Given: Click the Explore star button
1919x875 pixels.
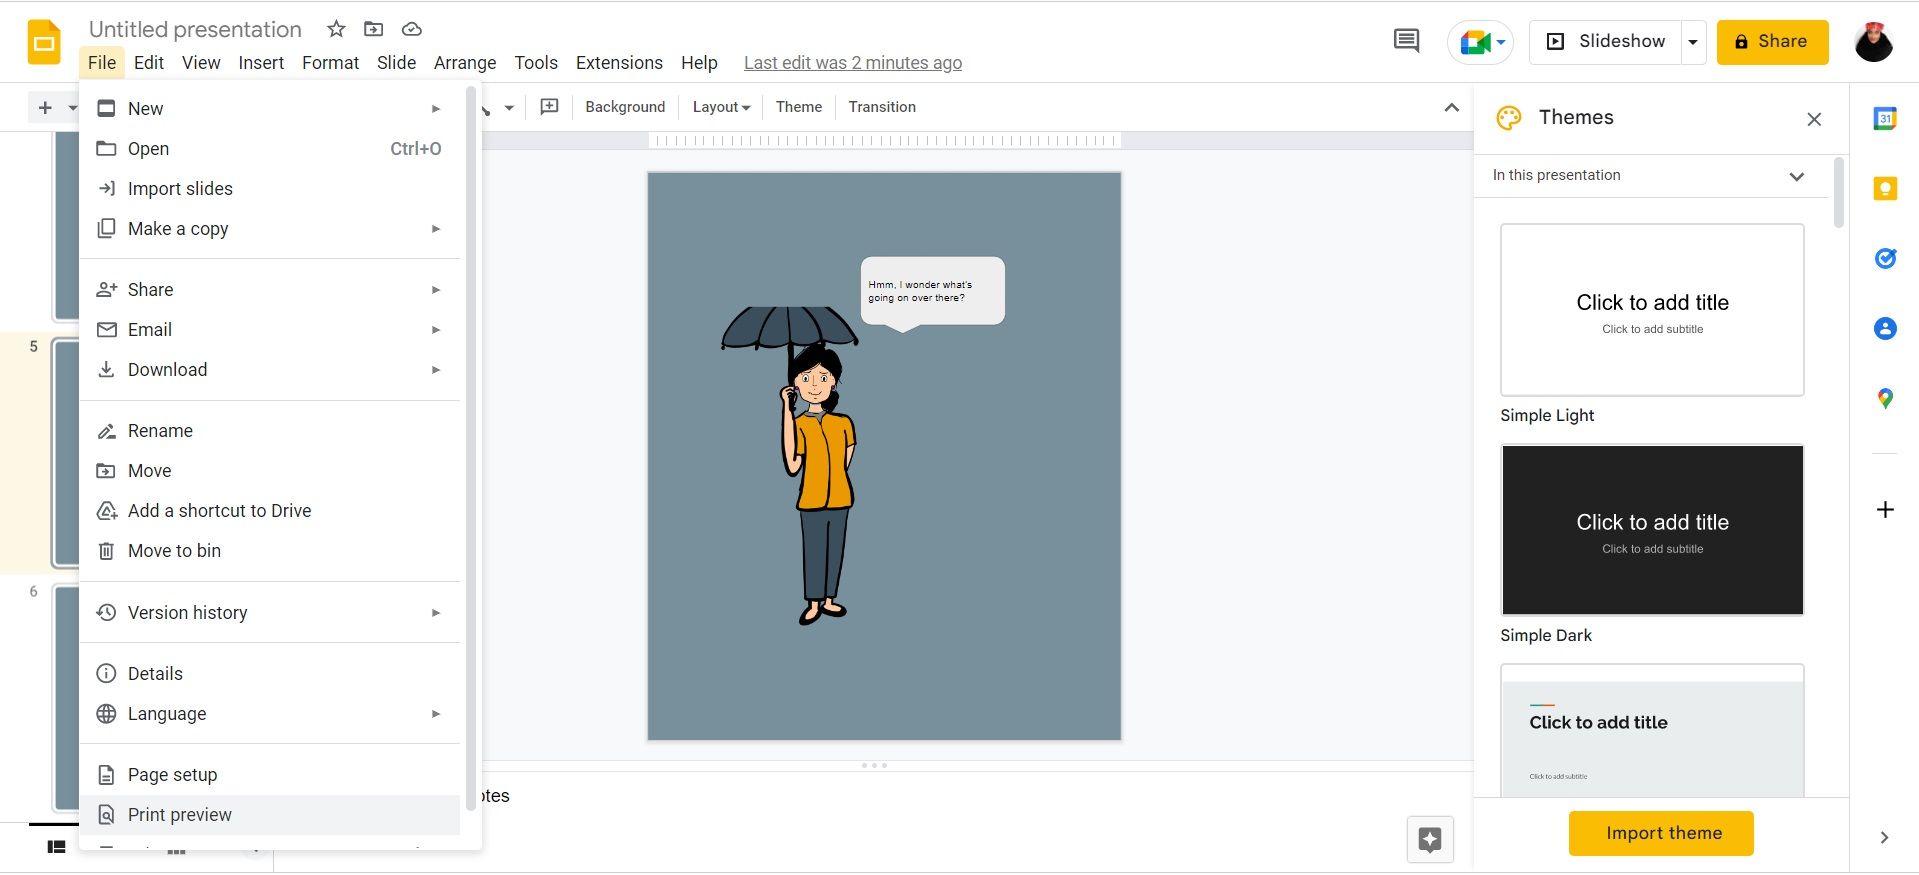Looking at the screenshot, I should point(1430,839).
